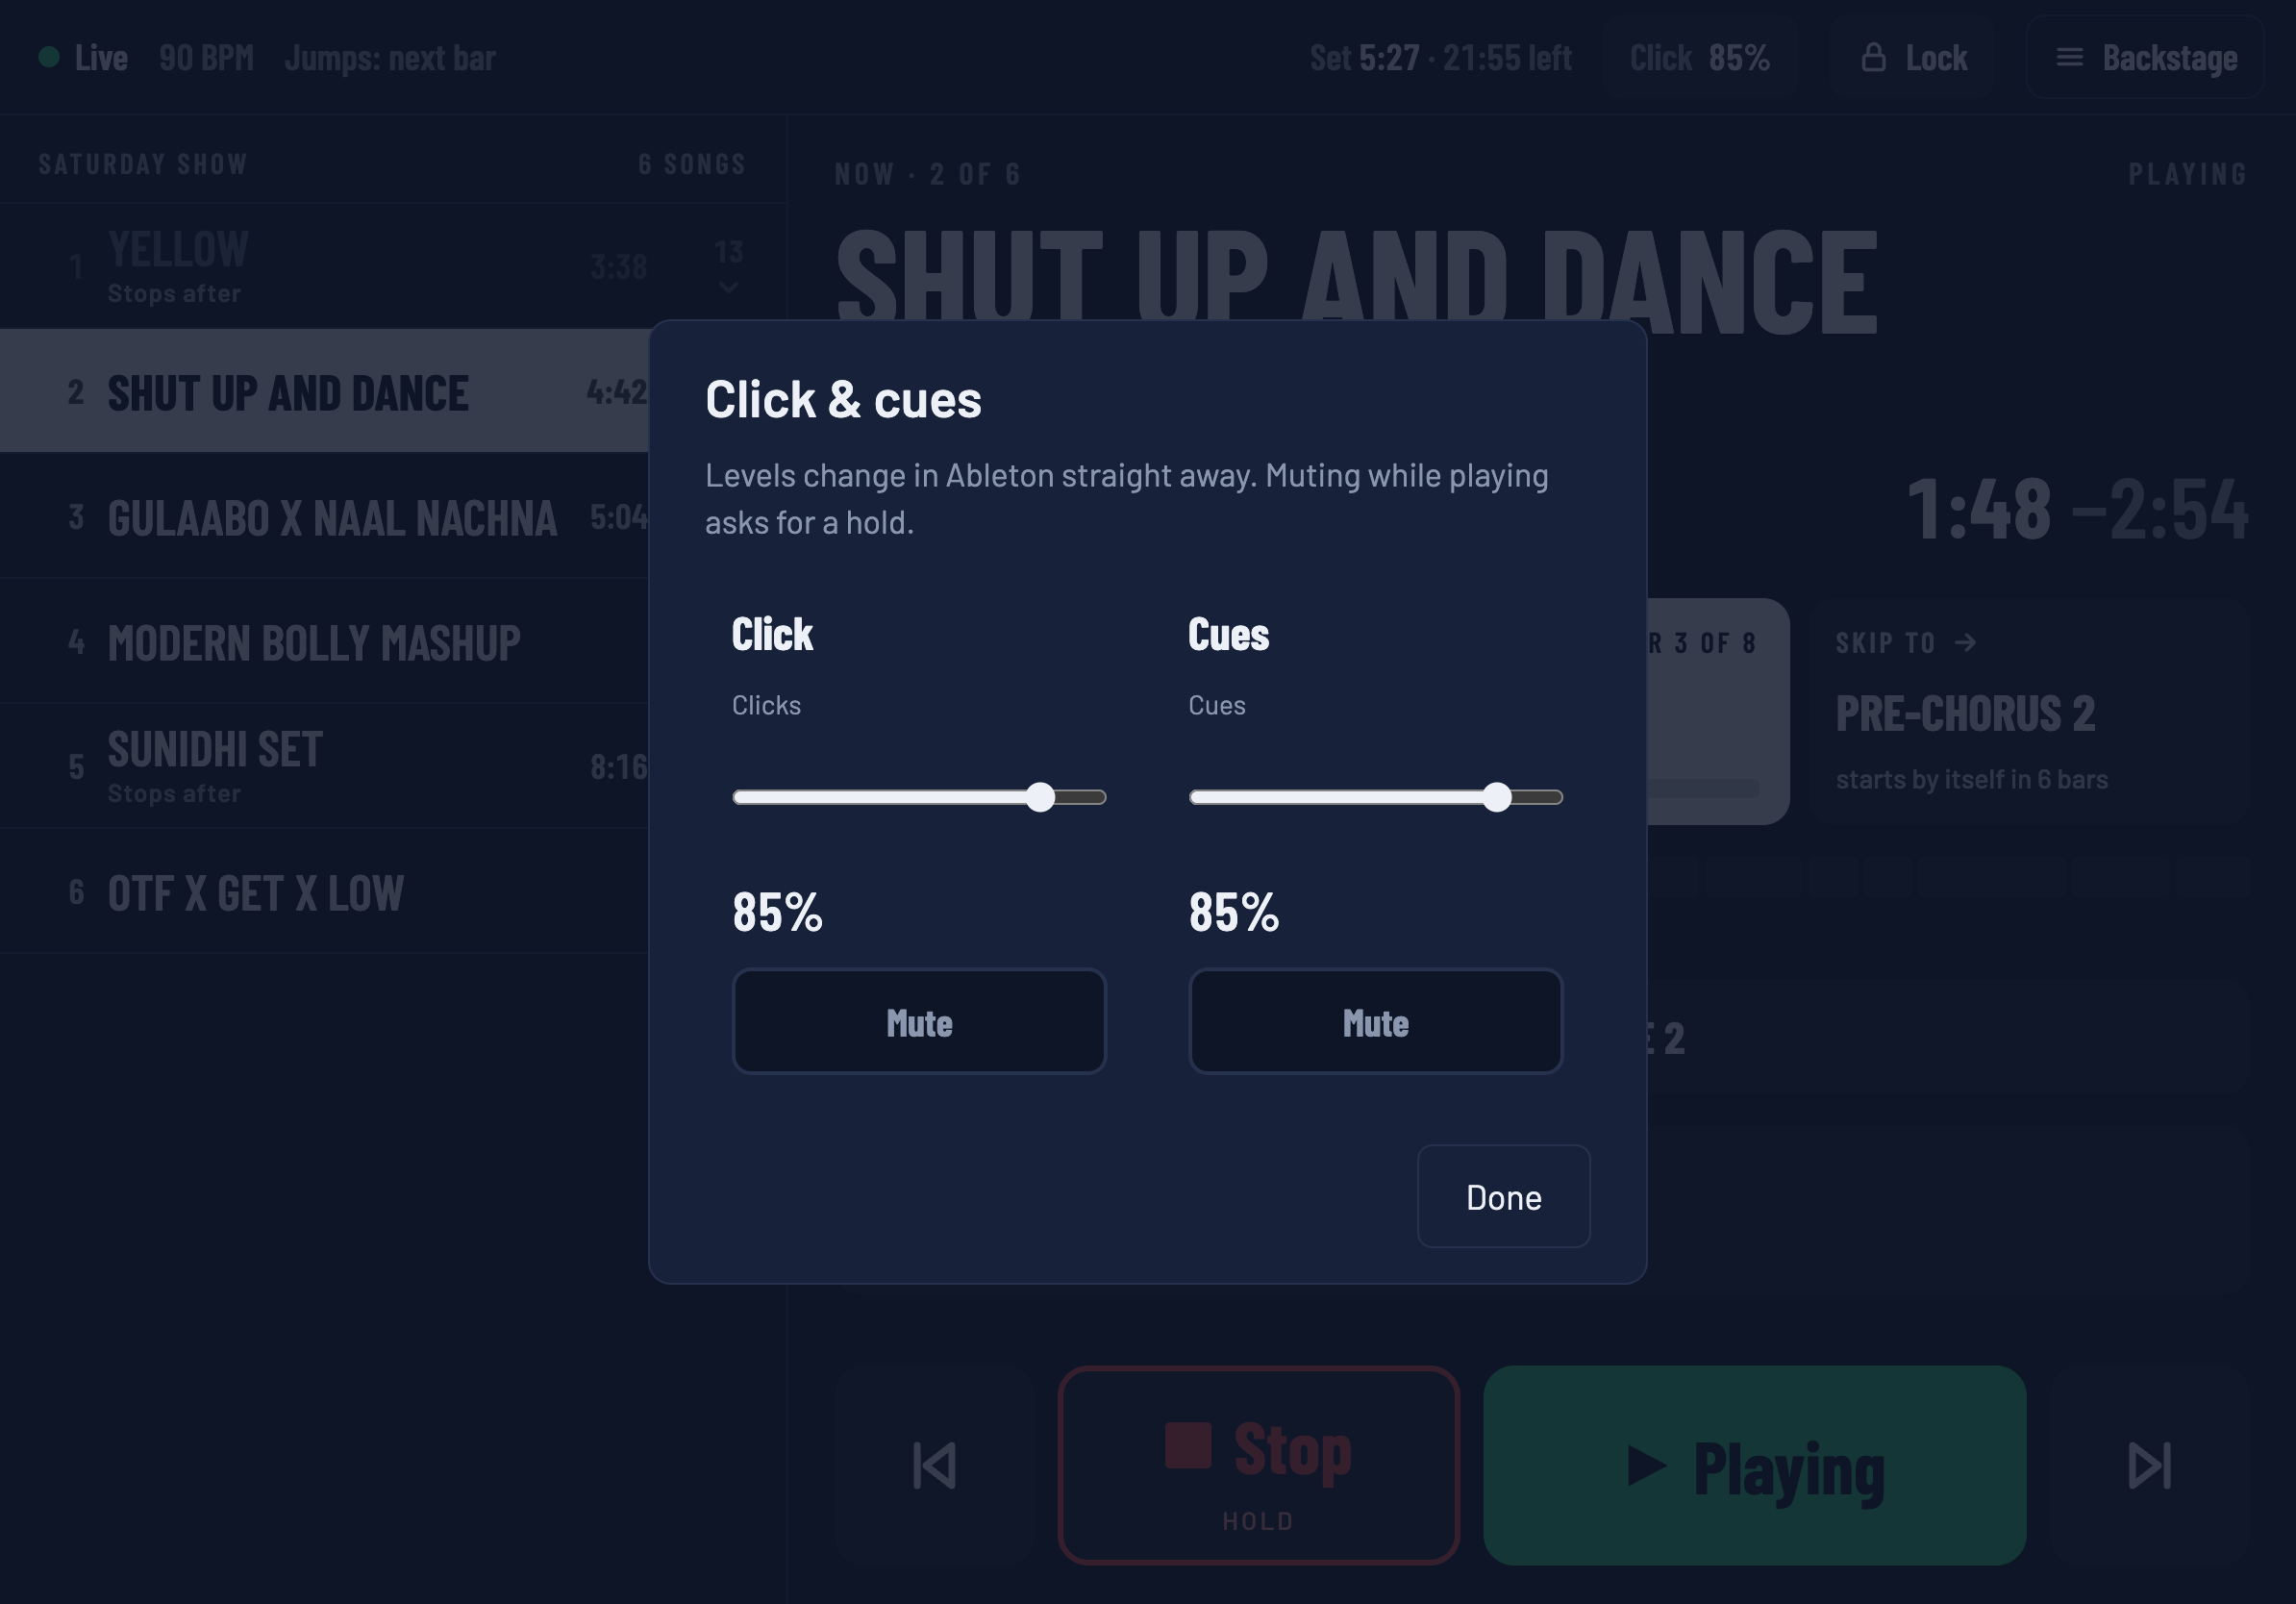Click the Cues 85% percentage in dialog
The height and width of the screenshot is (1604, 2296).
click(x=1233, y=911)
